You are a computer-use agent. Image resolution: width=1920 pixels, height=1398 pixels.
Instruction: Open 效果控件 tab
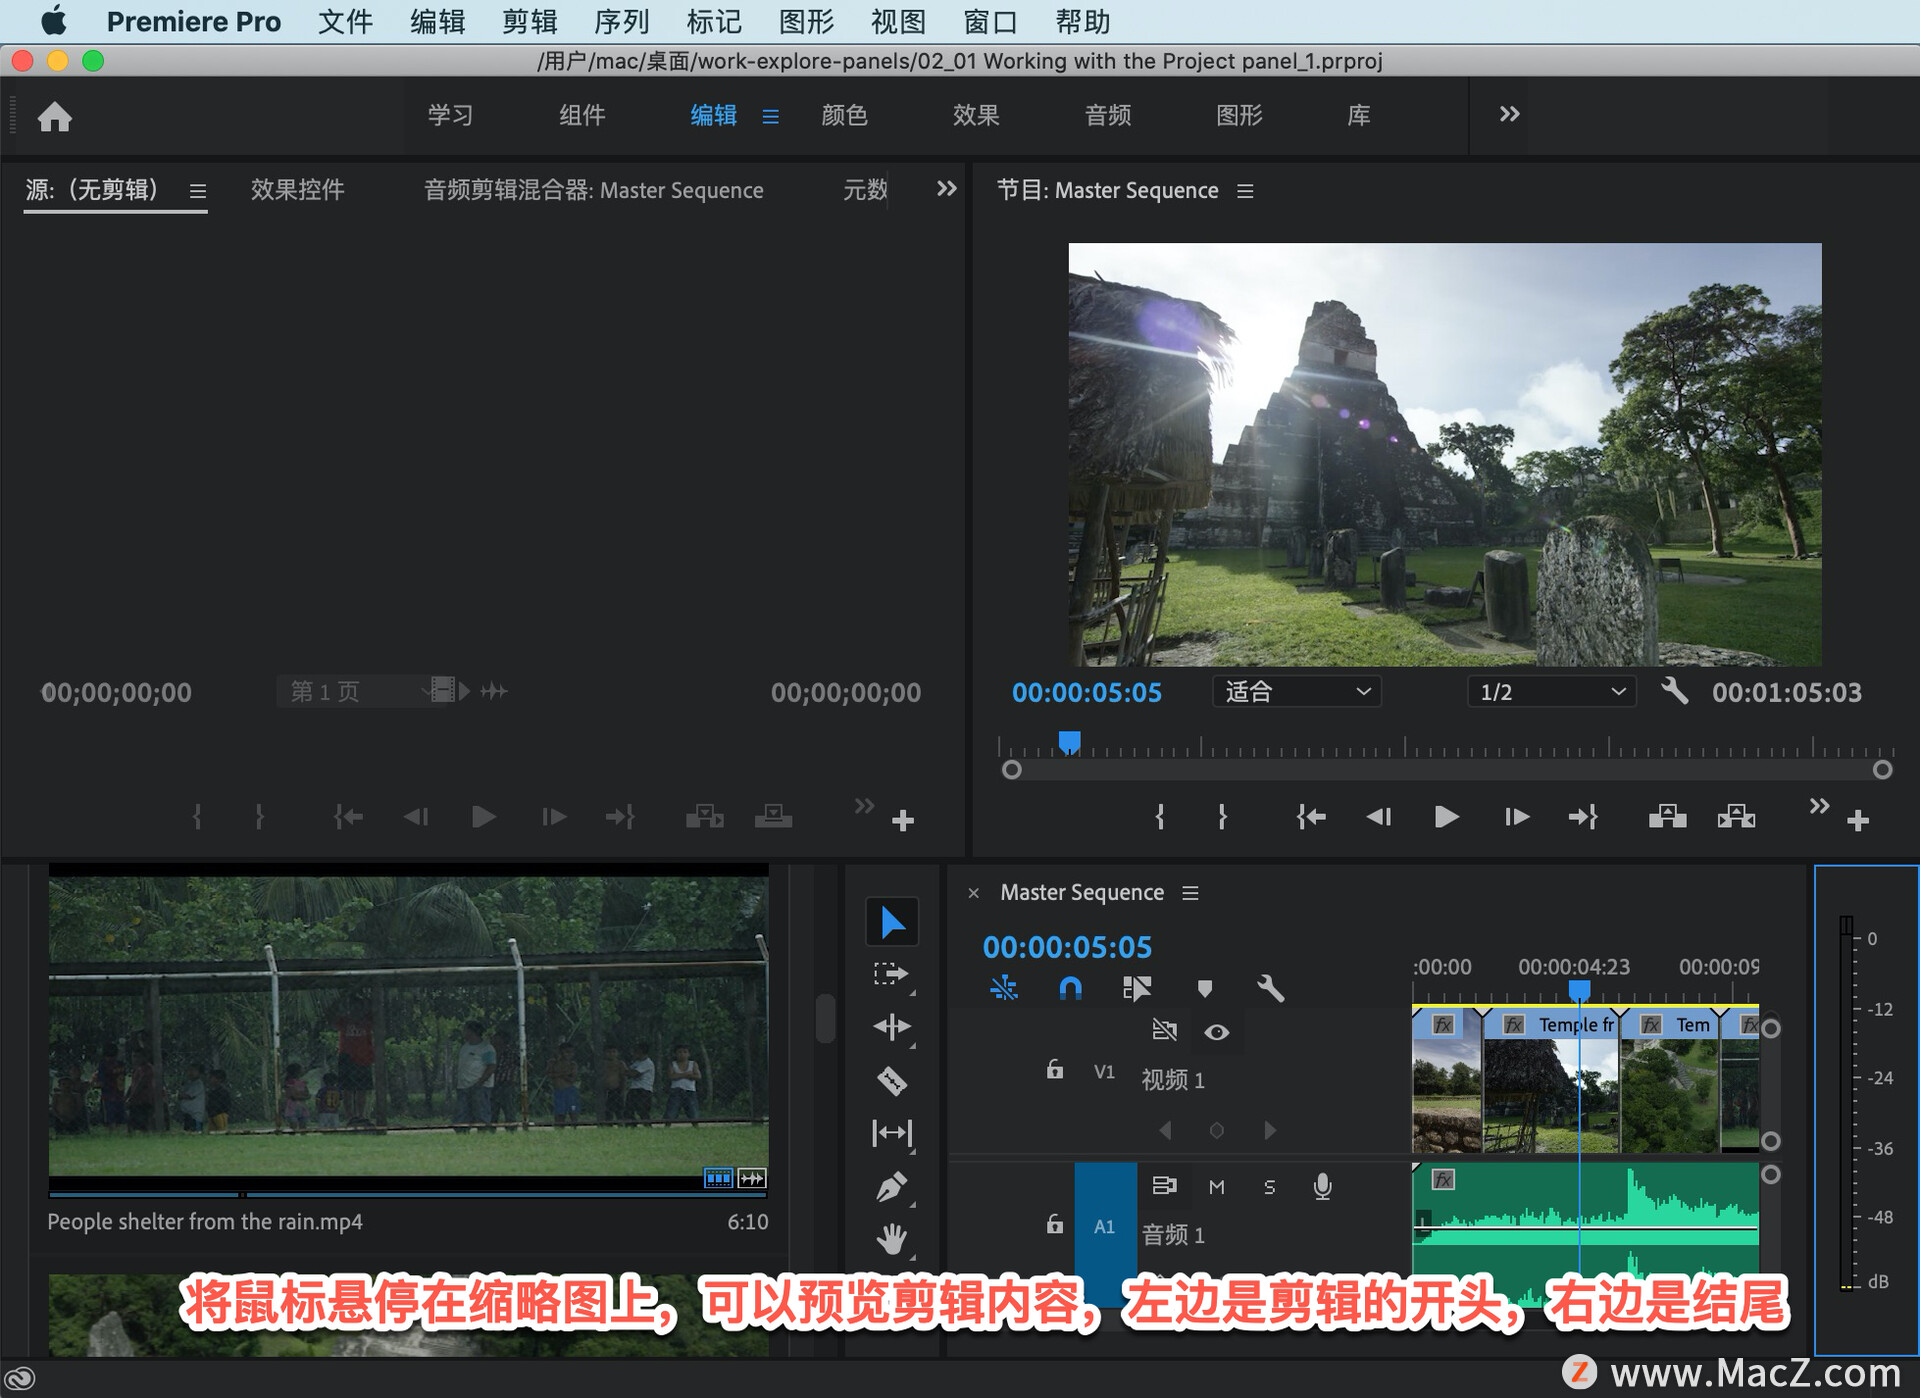point(297,189)
